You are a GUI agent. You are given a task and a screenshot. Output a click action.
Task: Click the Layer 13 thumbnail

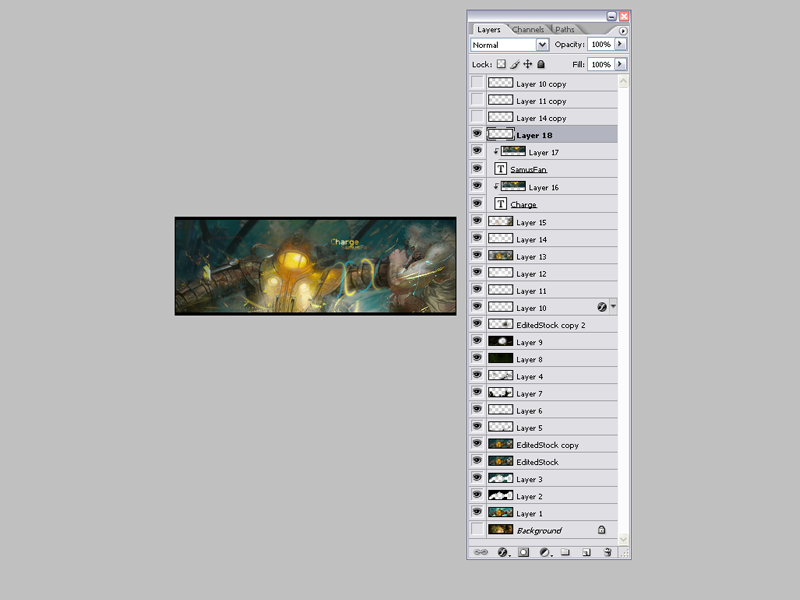coord(500,256)
